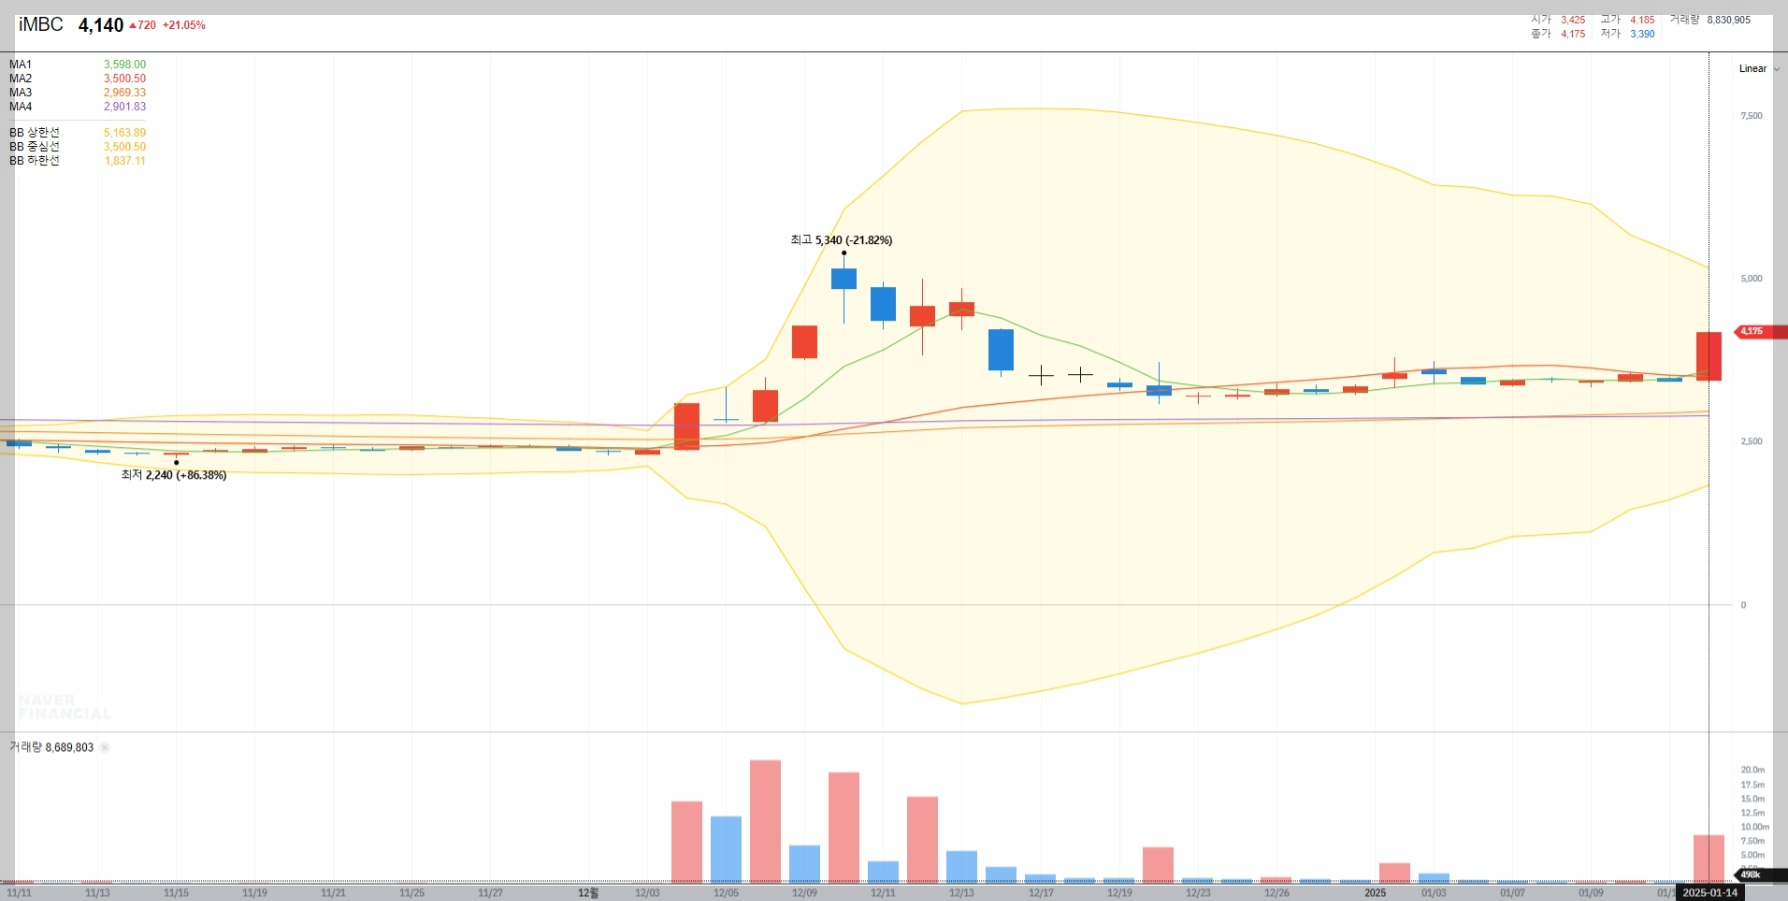Click the MA1 value 3,598.00
Screen dimensions: 1788x901
[x=125, y=64]
